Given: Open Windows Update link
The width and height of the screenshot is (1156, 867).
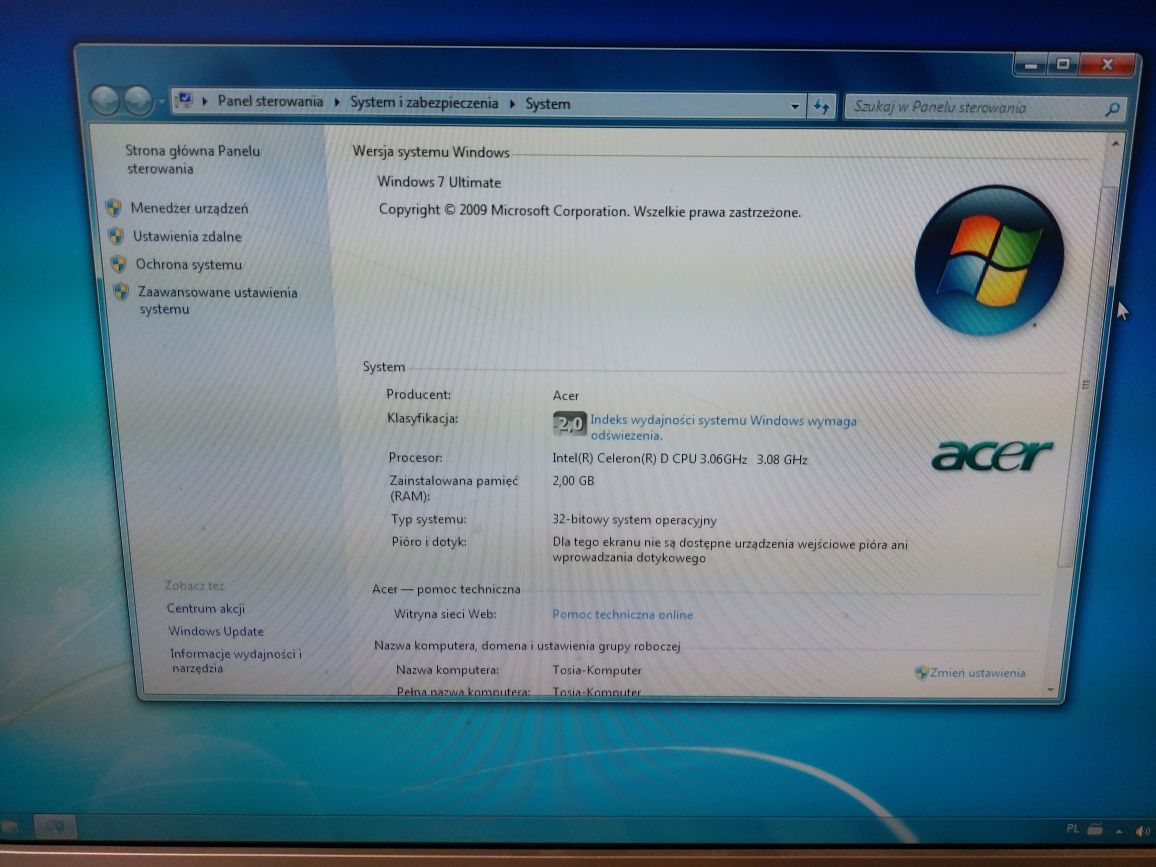Looking at the screenshot, I should click(216, 631).
